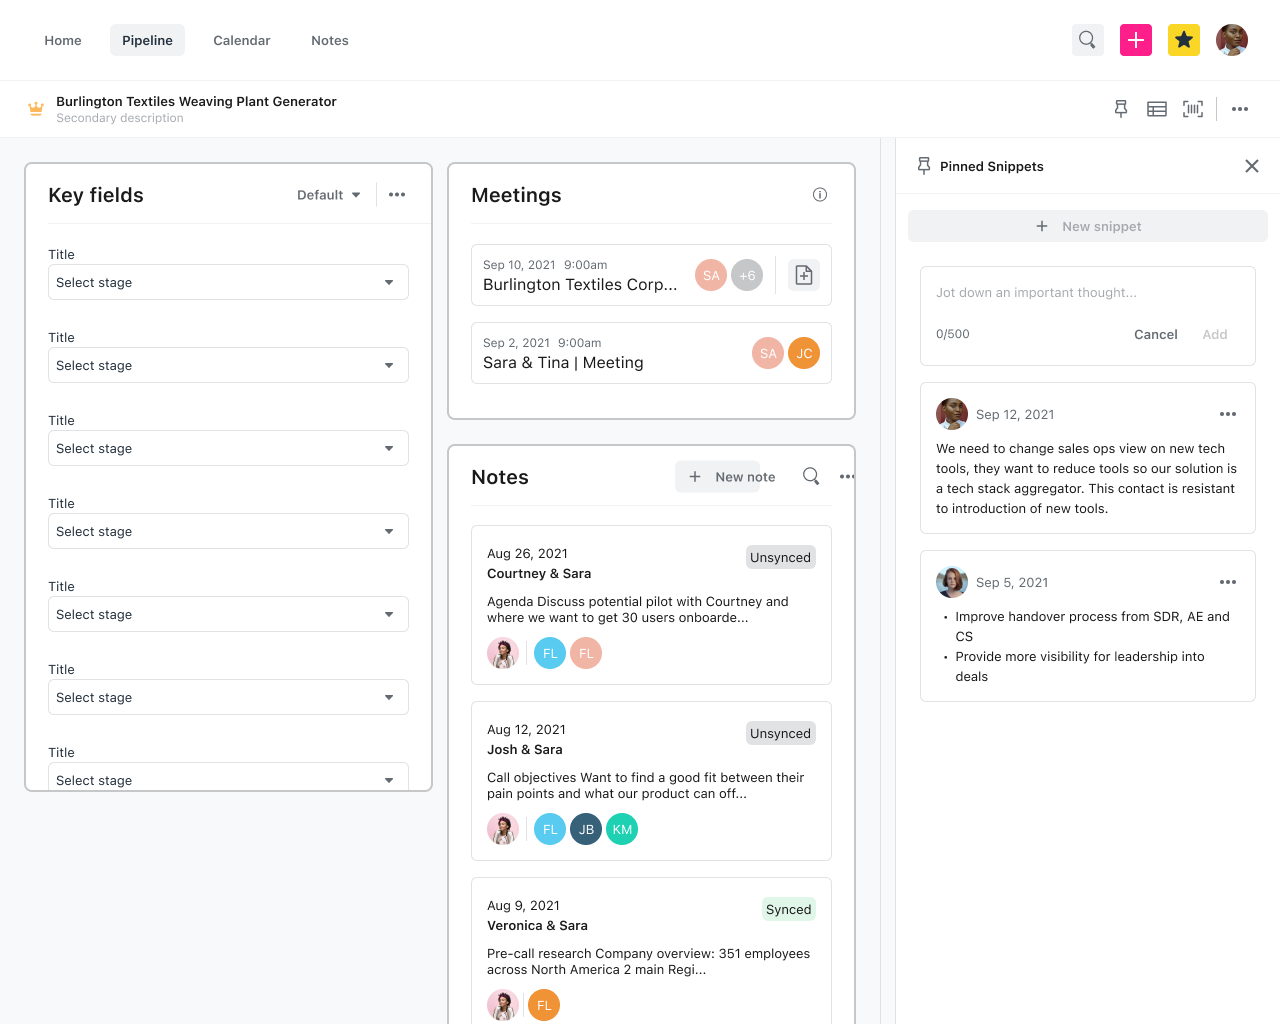The height and width of the screenshot is (1024, 1280).
Task: Open the search icon in the top bar
Action: (1087, 40)
